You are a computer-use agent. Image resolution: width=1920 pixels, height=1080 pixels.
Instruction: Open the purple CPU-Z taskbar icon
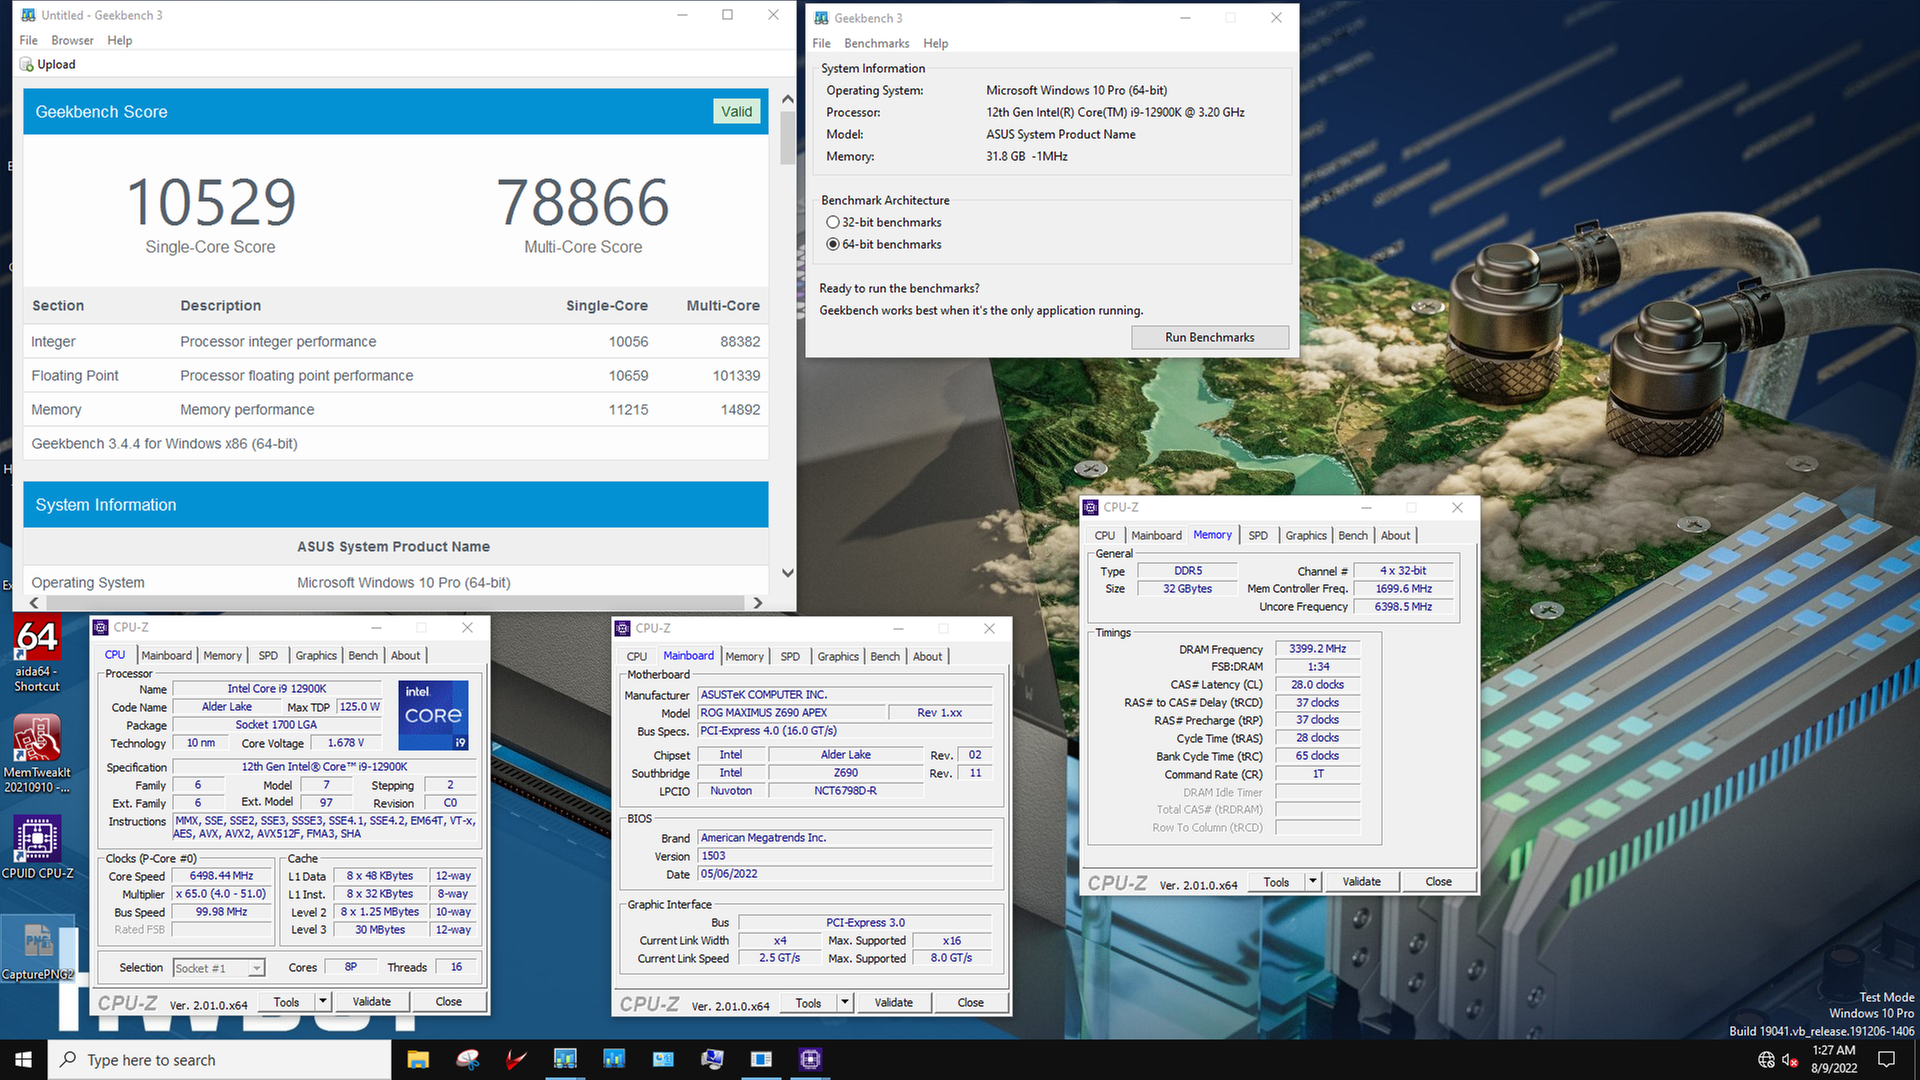(x=810, y=1059)
